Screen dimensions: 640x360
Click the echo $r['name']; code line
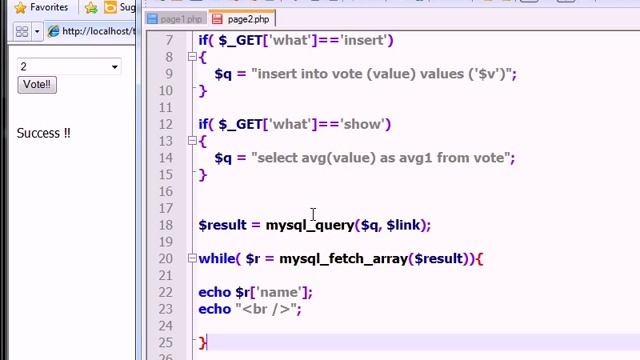click(x=256, y=292)
